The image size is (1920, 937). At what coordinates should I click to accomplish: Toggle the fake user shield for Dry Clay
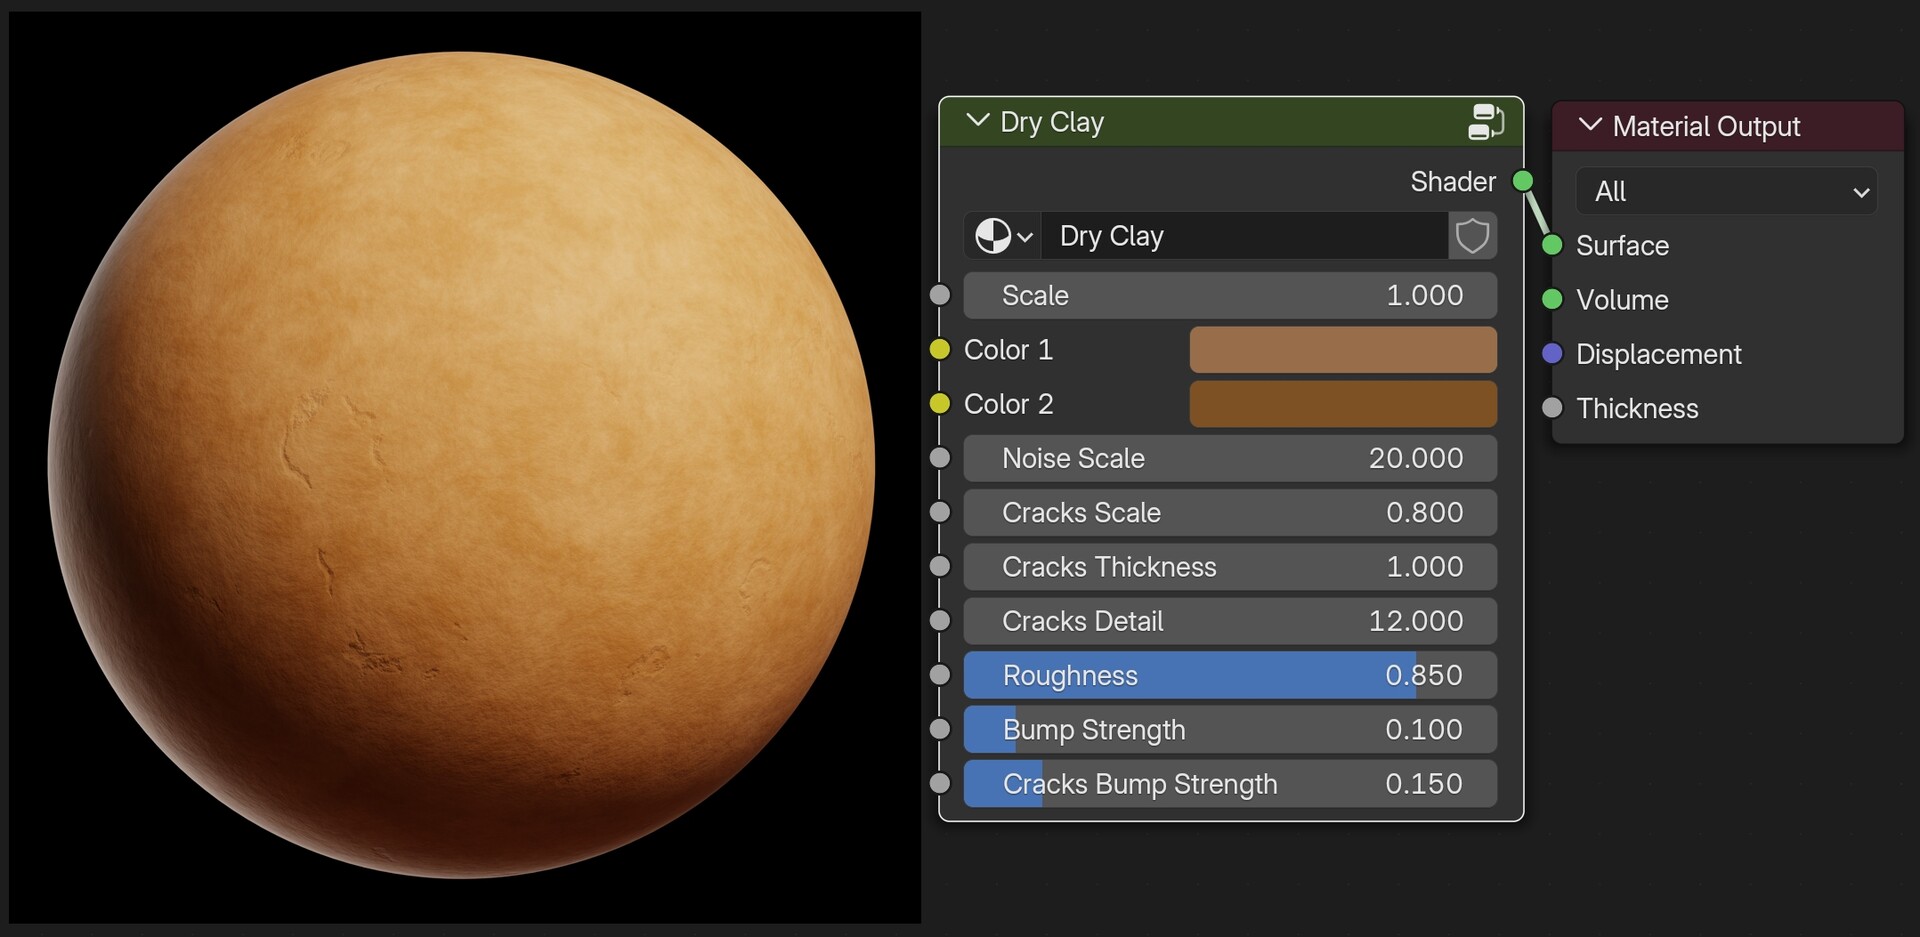tap(1473, 236)
